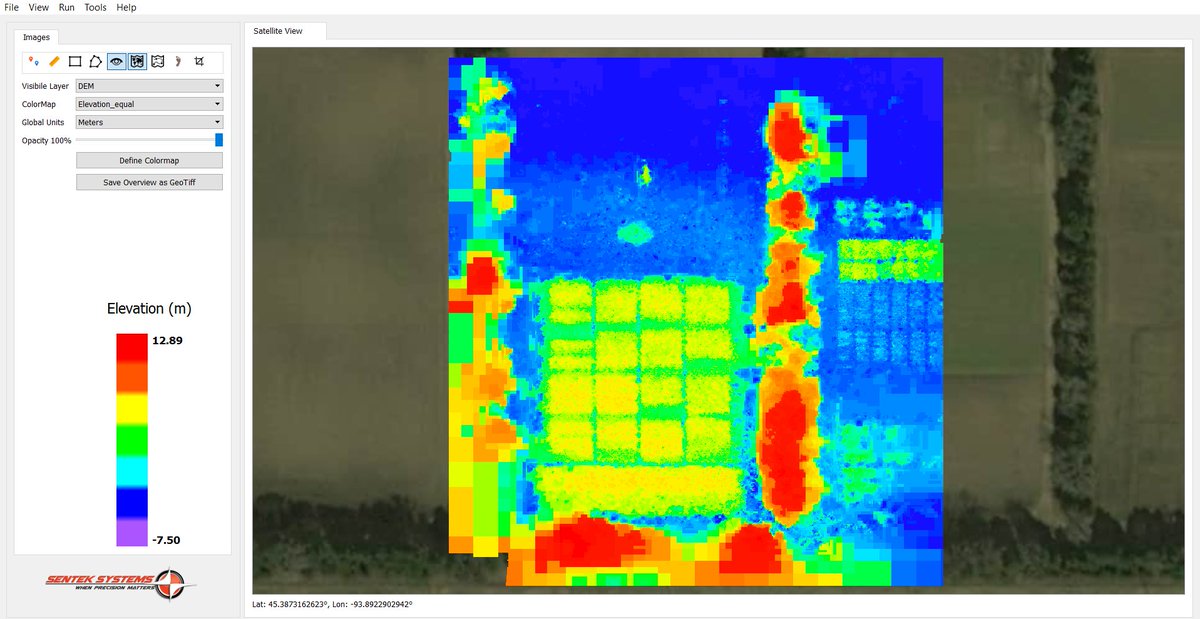1200x619 pixels.
Task: Open the Global Units selector showing Meters
Action: (148, 121)
